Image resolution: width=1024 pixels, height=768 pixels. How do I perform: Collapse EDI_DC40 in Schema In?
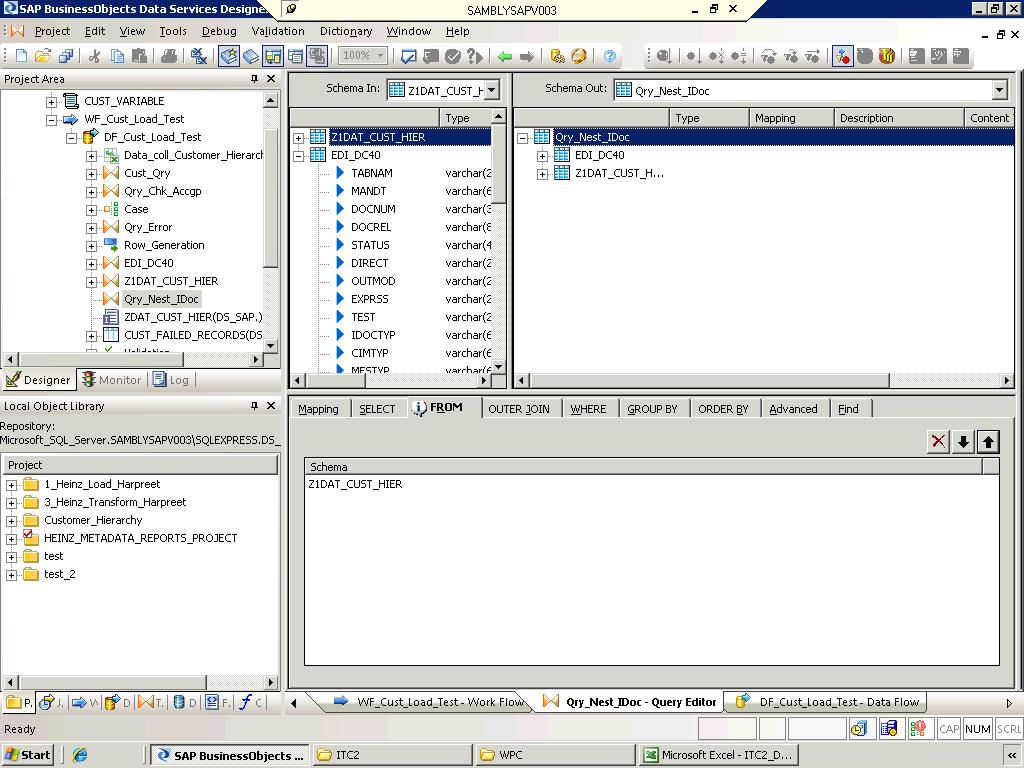[x=298, y=156]
